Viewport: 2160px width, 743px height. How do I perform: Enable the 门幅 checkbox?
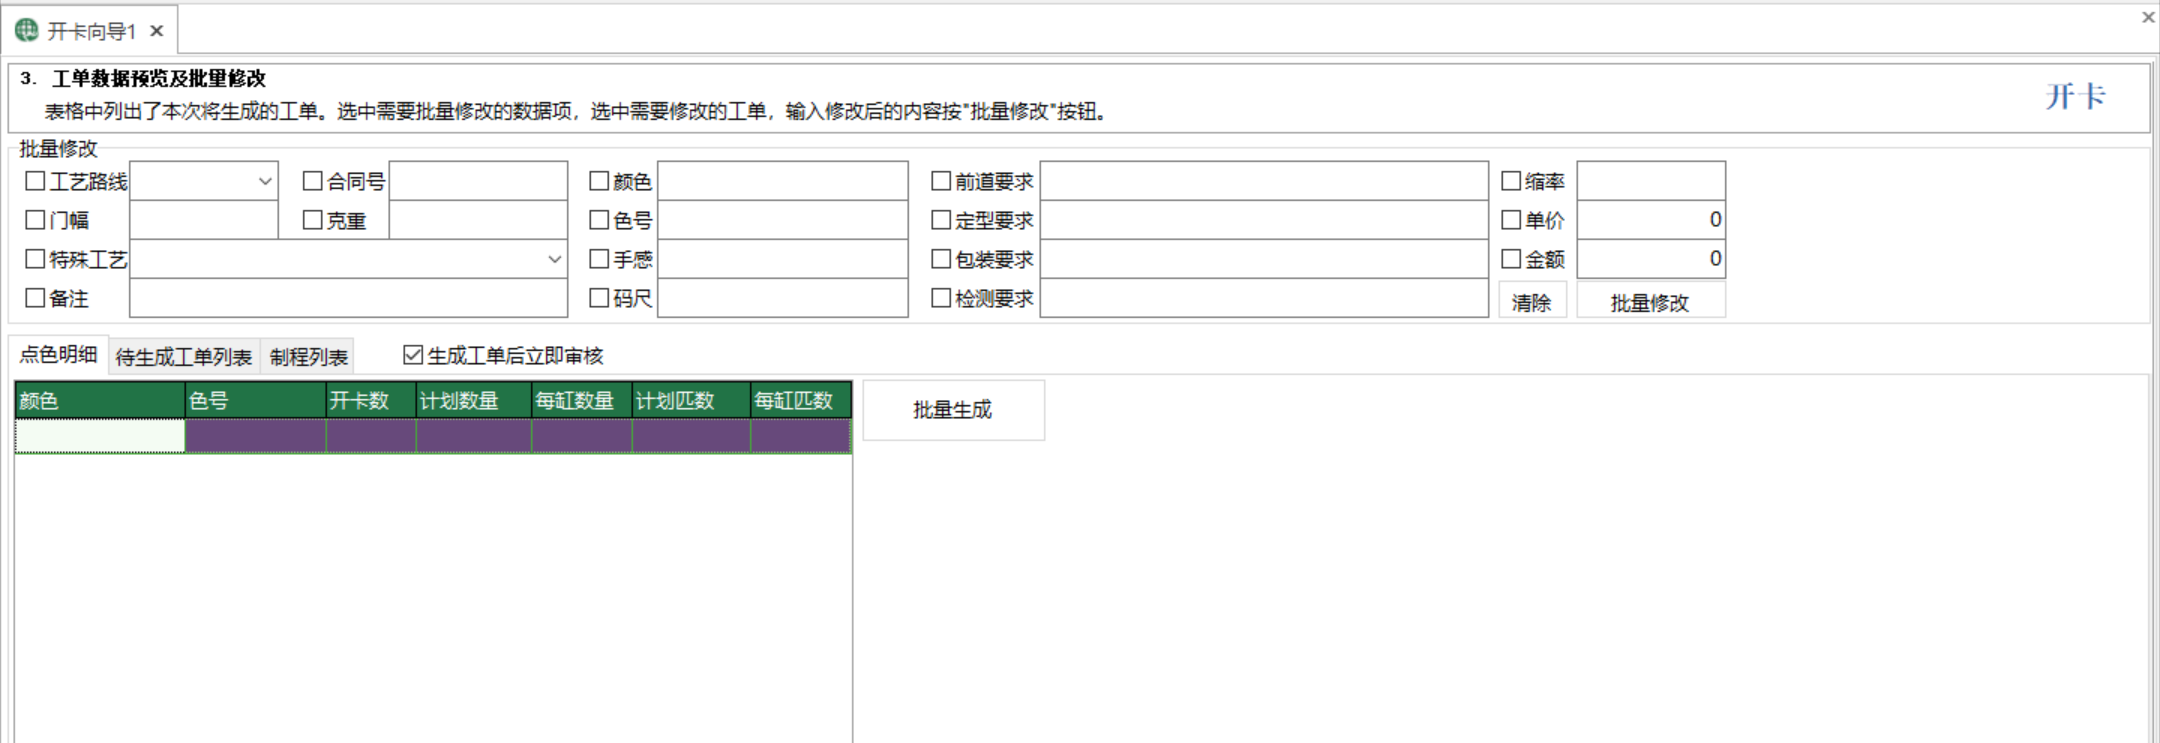click(35, 220)
